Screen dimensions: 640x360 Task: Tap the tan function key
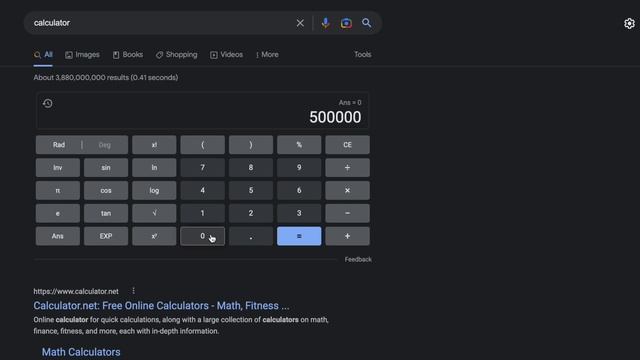(x=106, y=213)
